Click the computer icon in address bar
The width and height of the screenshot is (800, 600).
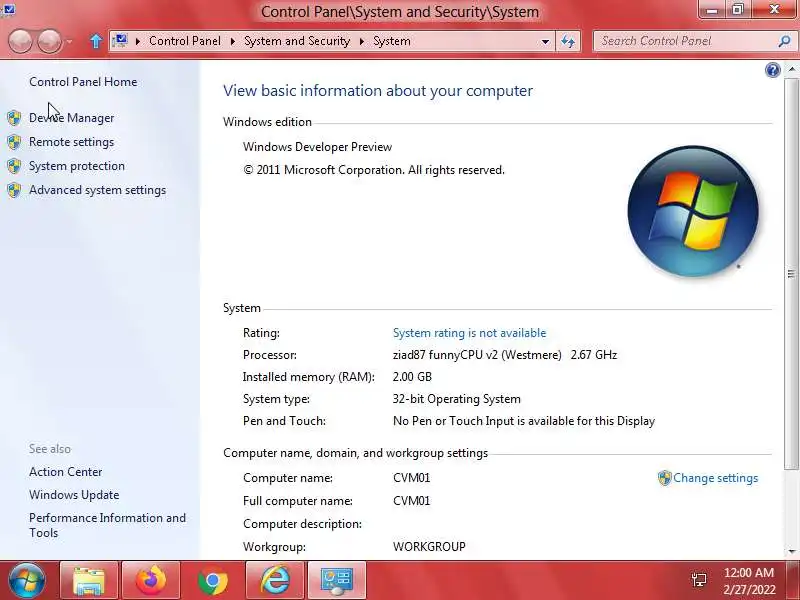(120, 41)
